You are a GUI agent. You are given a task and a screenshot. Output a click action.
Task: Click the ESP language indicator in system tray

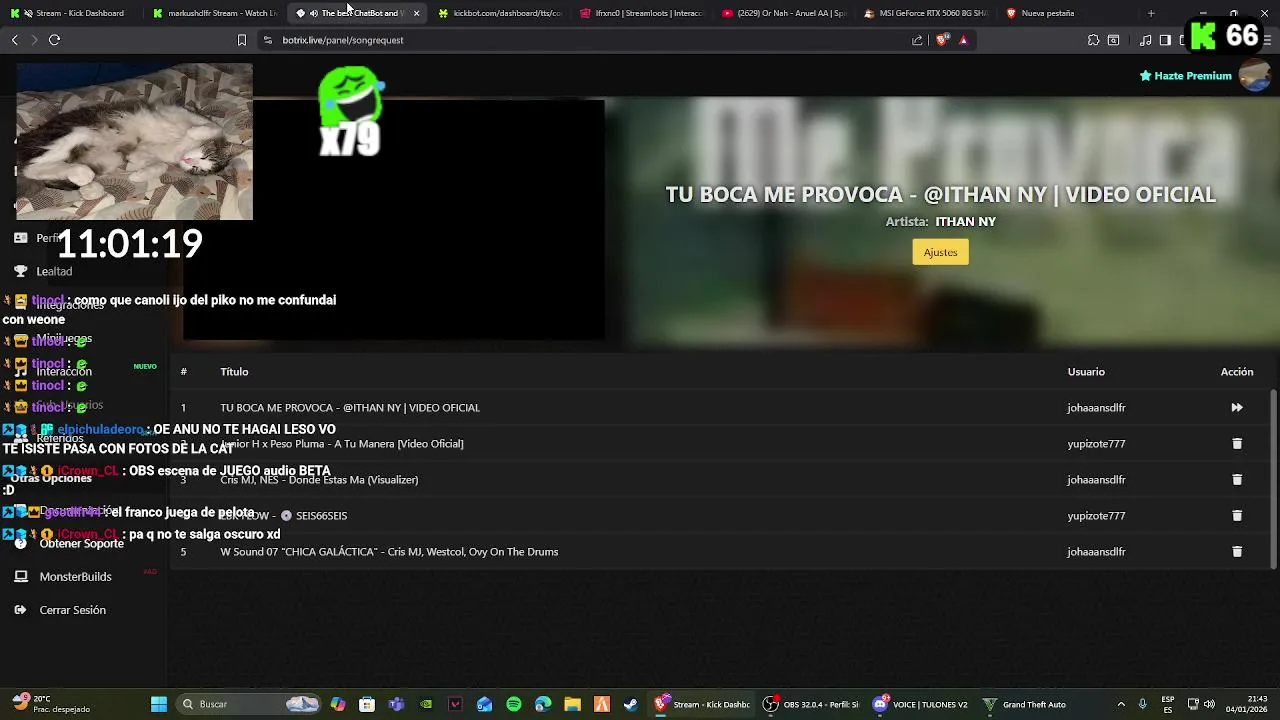1168,704
